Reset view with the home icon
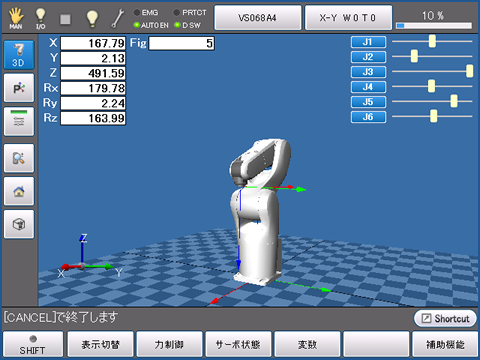Screen dimensions: 480x360 pos(19,191)
